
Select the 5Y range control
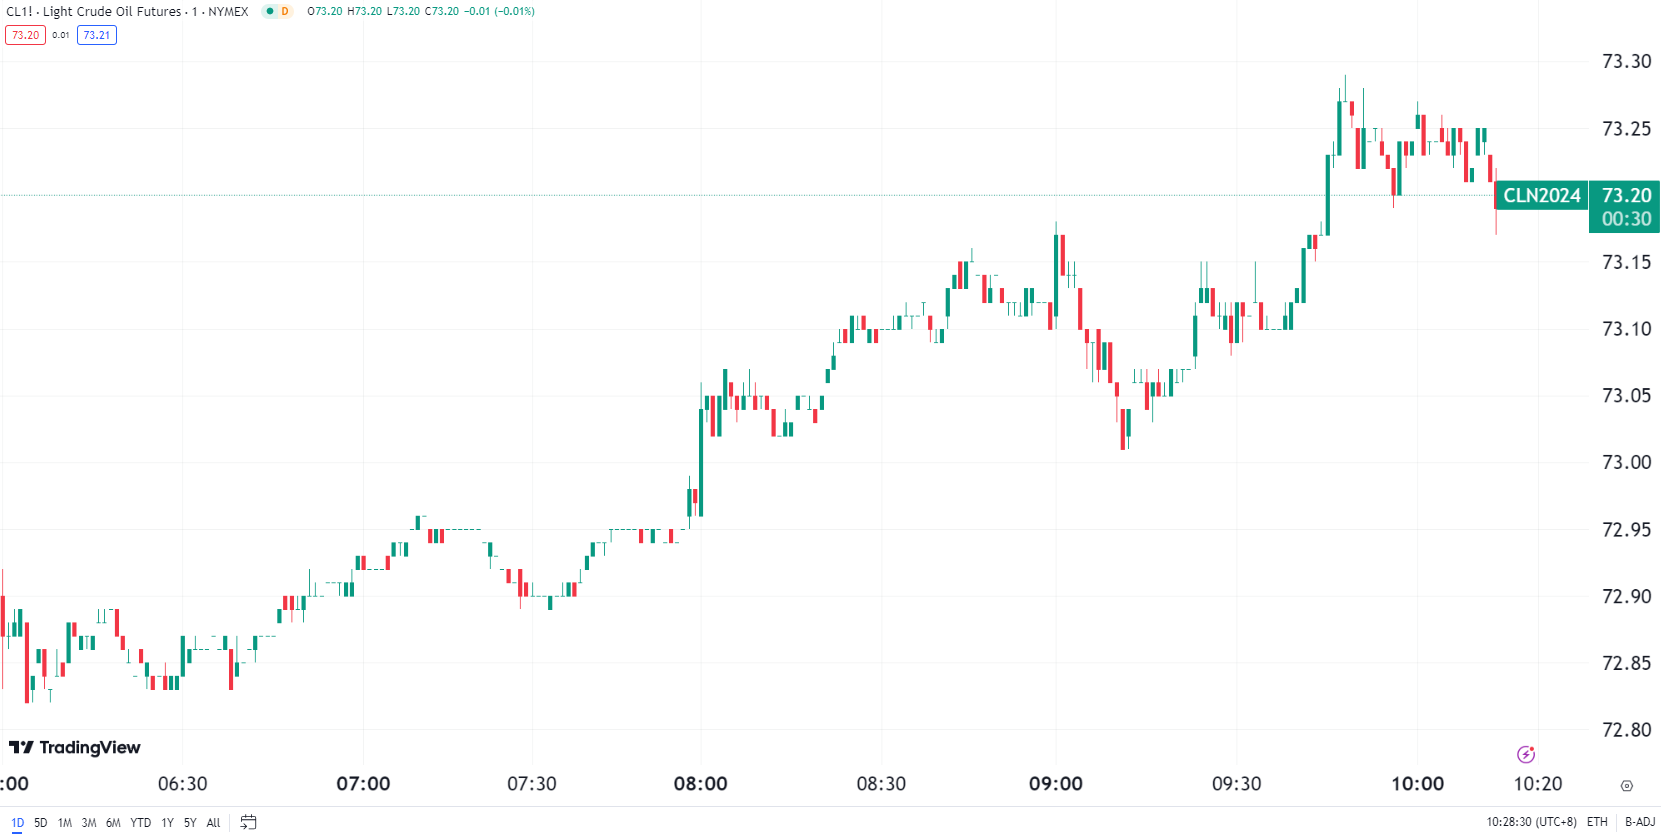189,822
